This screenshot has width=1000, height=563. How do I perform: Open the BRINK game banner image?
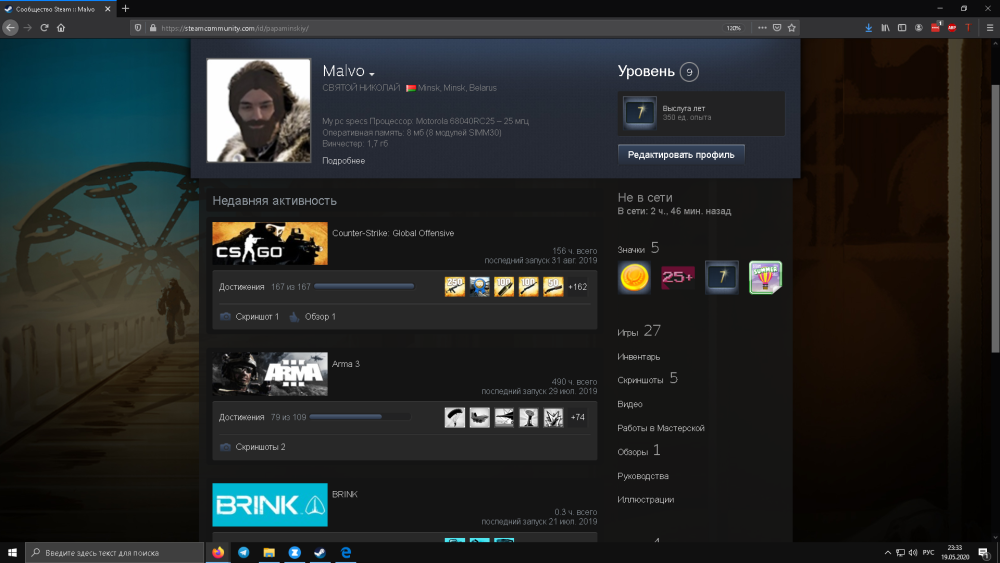(270, 505)
